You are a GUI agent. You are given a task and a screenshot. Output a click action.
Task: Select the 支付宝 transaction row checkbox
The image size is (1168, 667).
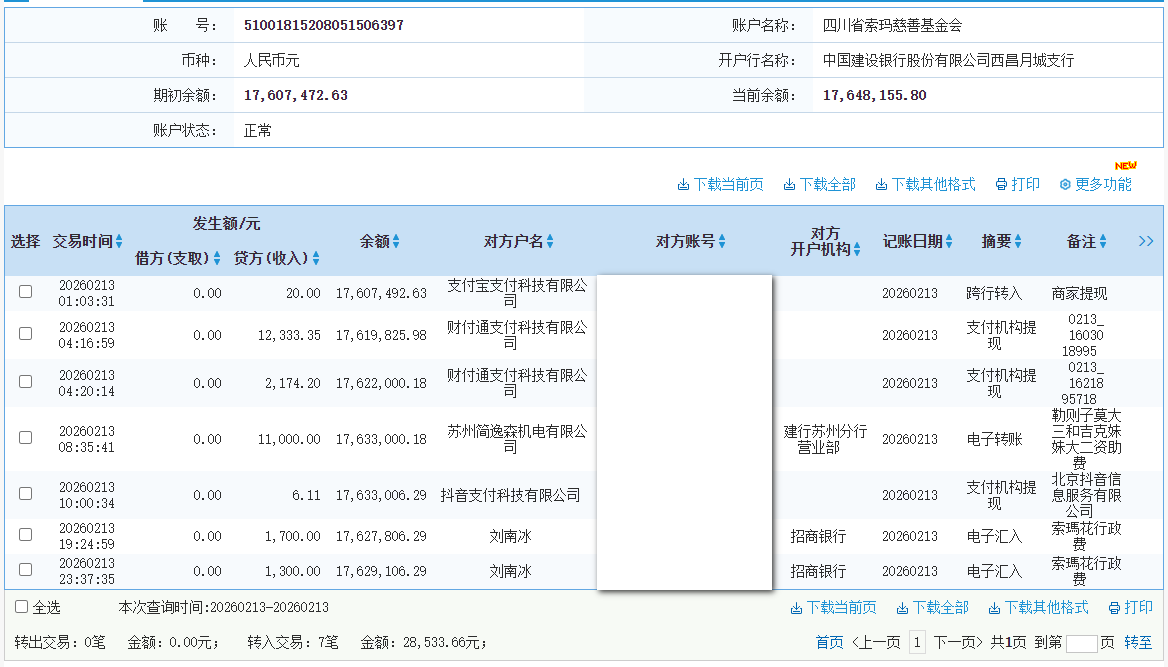point(25,293)
